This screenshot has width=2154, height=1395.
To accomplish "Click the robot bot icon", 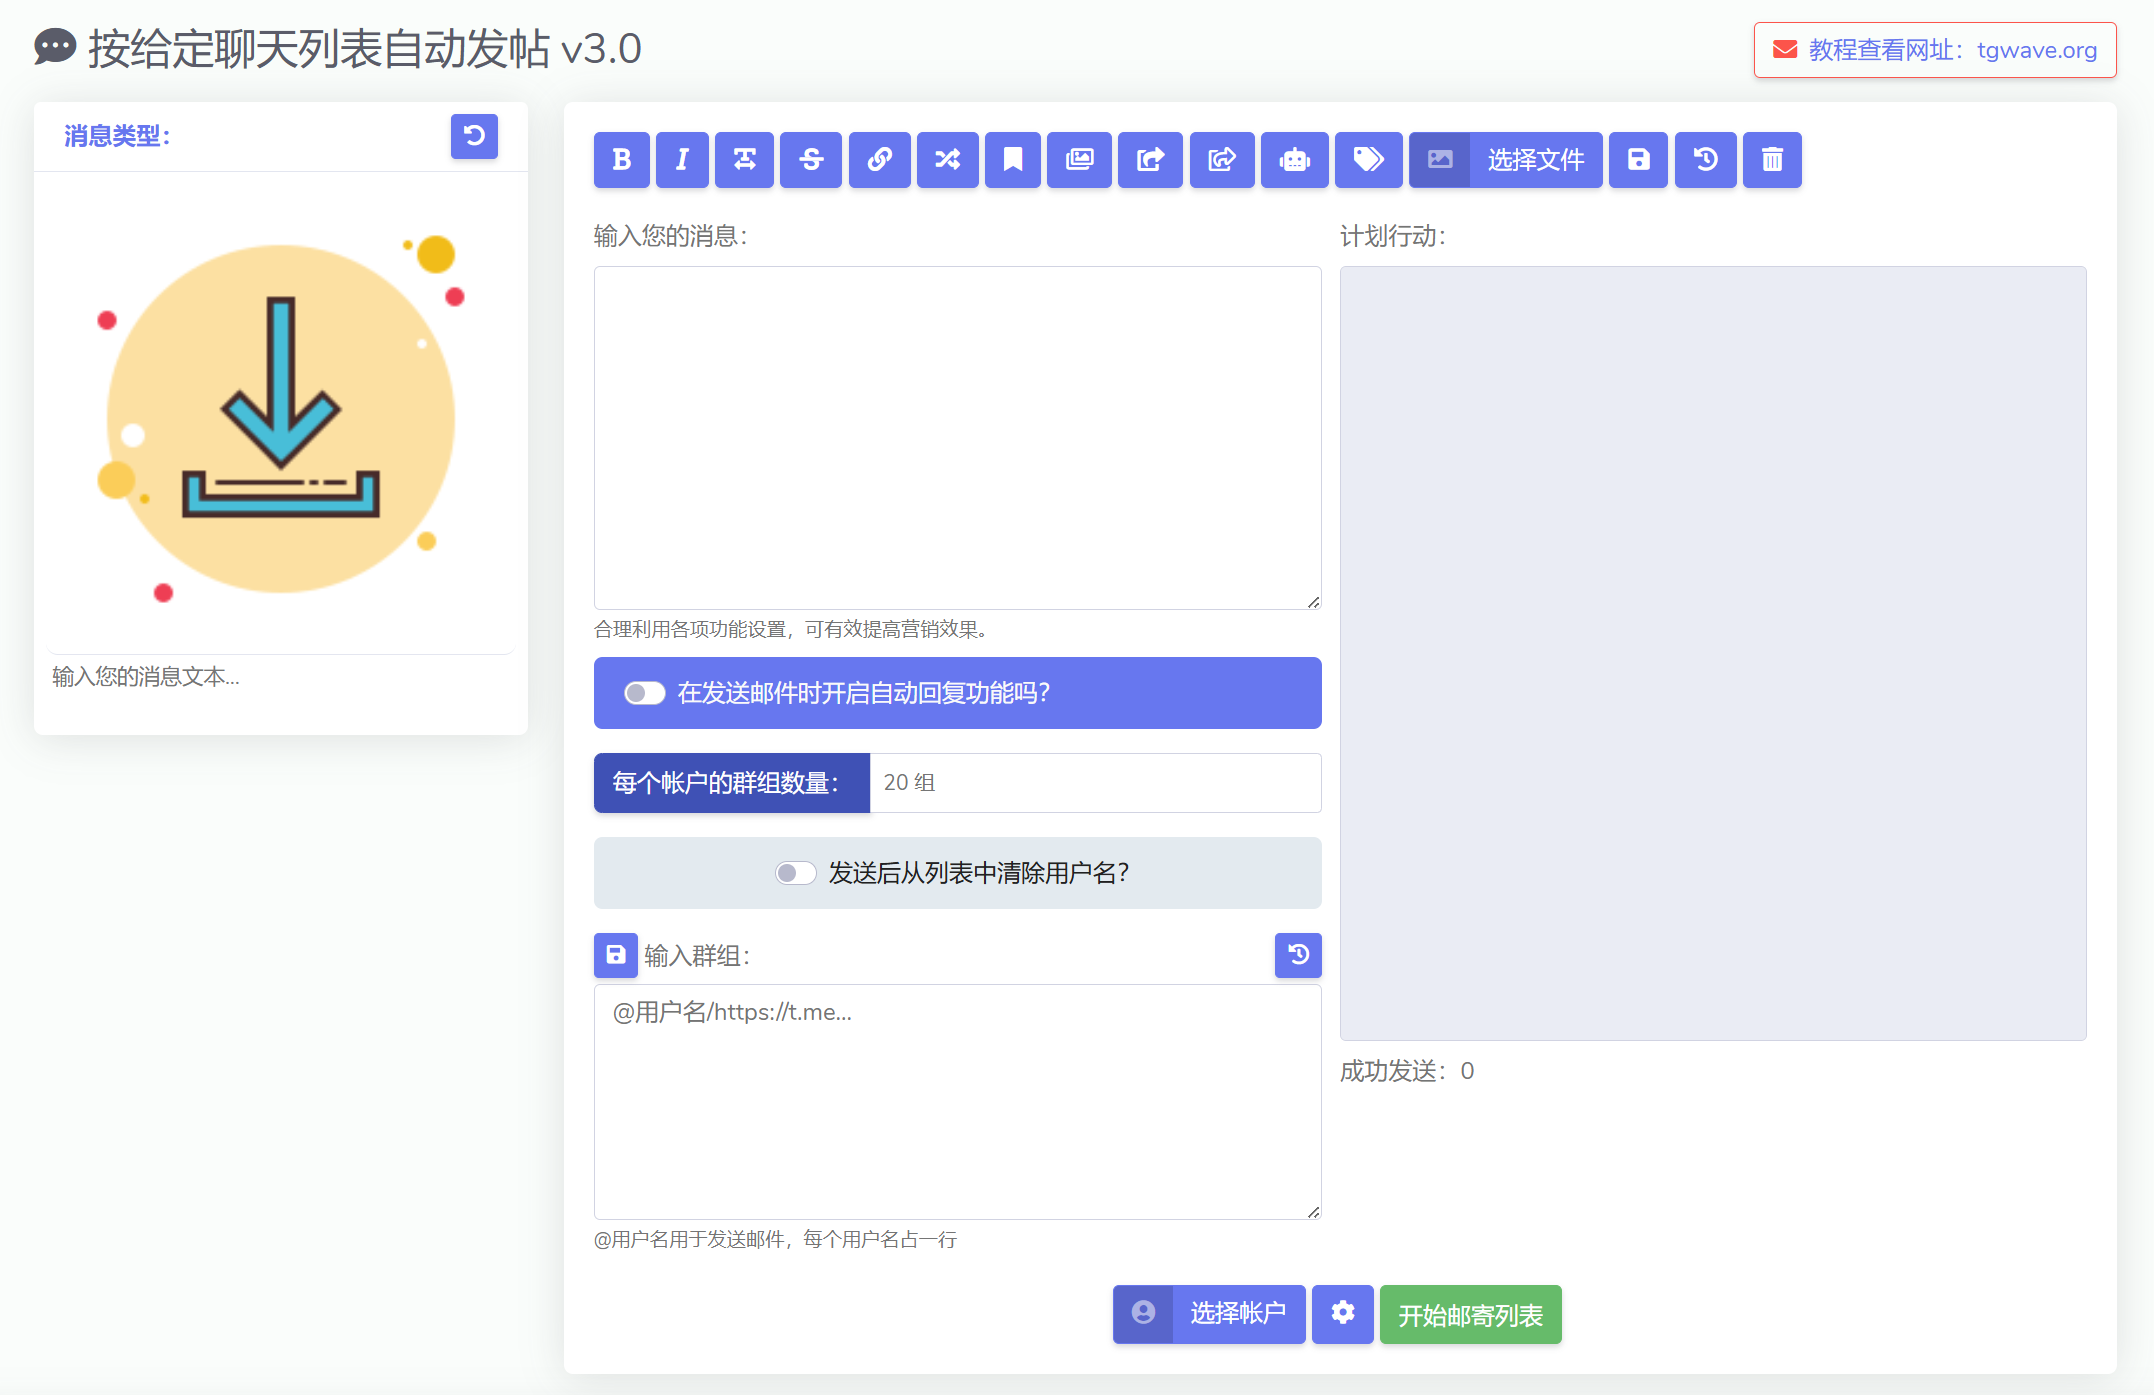I will coord(1294,160).
